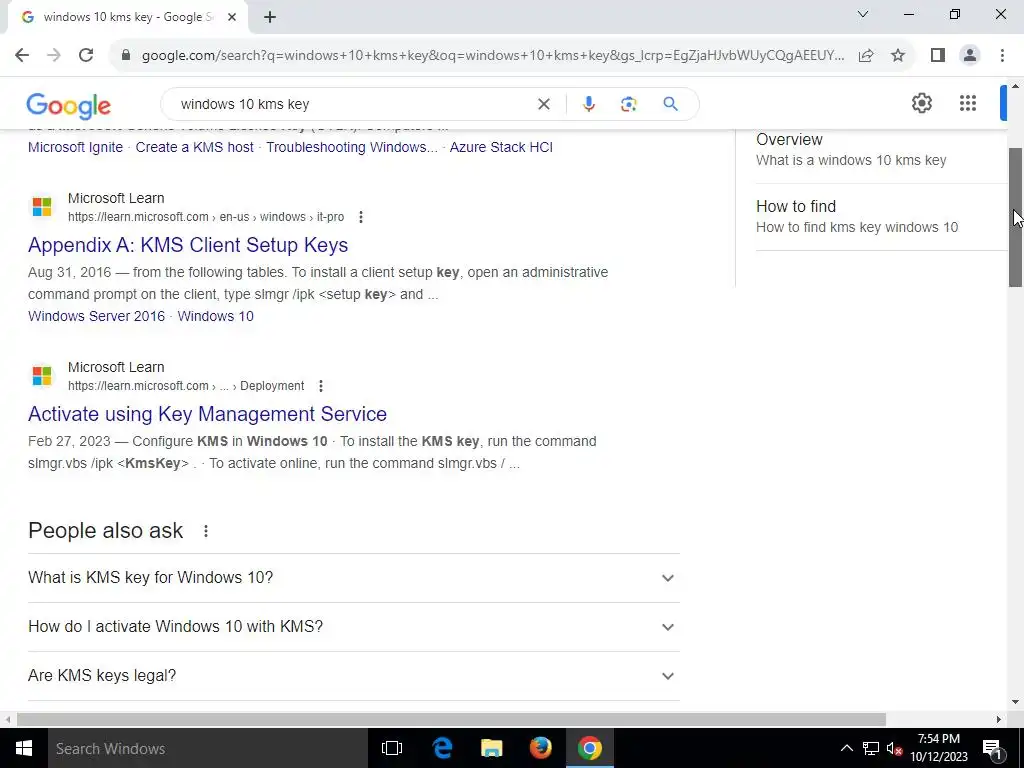This screenshot has width=1024, height=768.
Task: Show hidden system tray icons
Action: tap(846, 748)
